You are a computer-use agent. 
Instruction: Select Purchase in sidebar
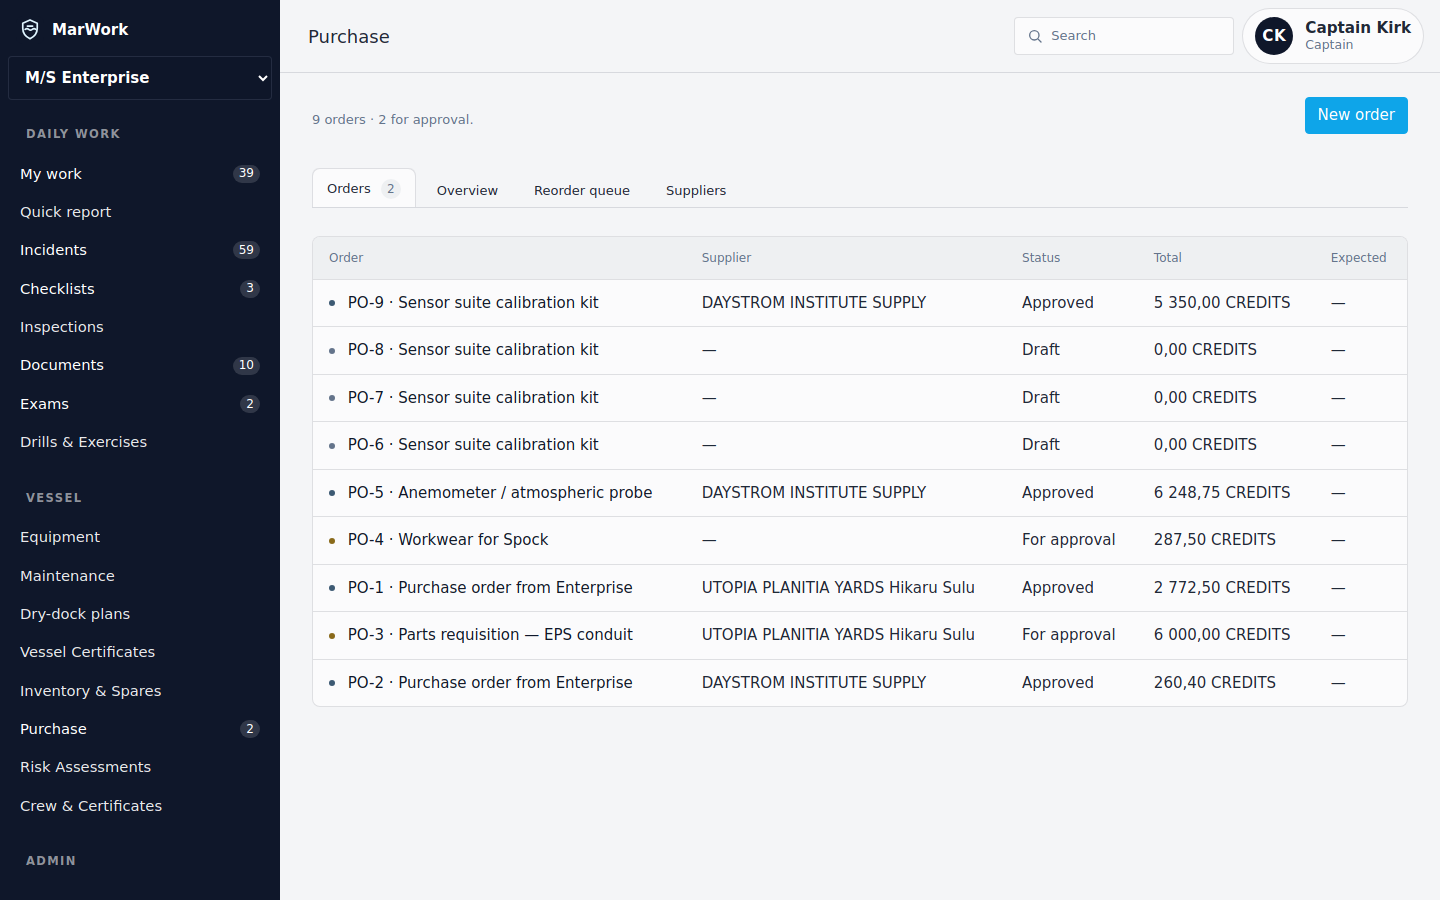[x=140, y=729]
